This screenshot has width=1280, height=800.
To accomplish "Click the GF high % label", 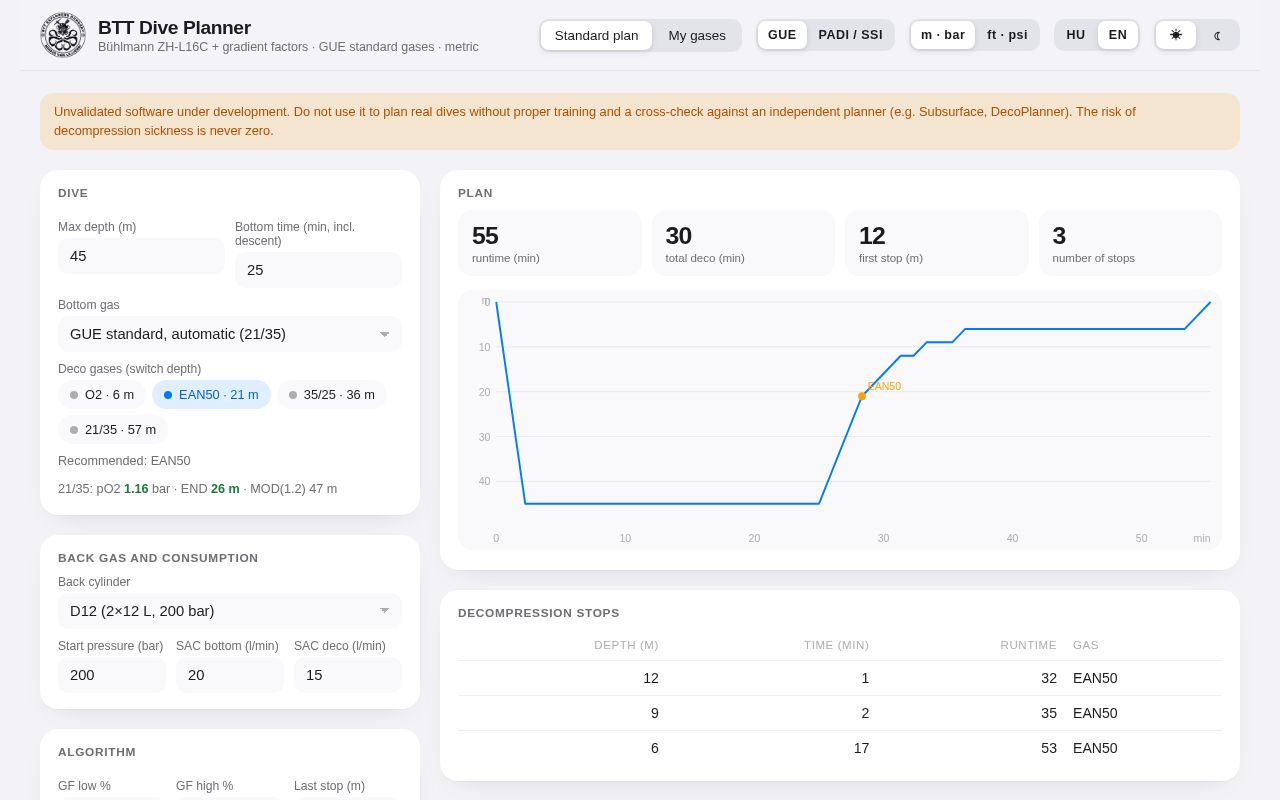I will pos(204,786).
